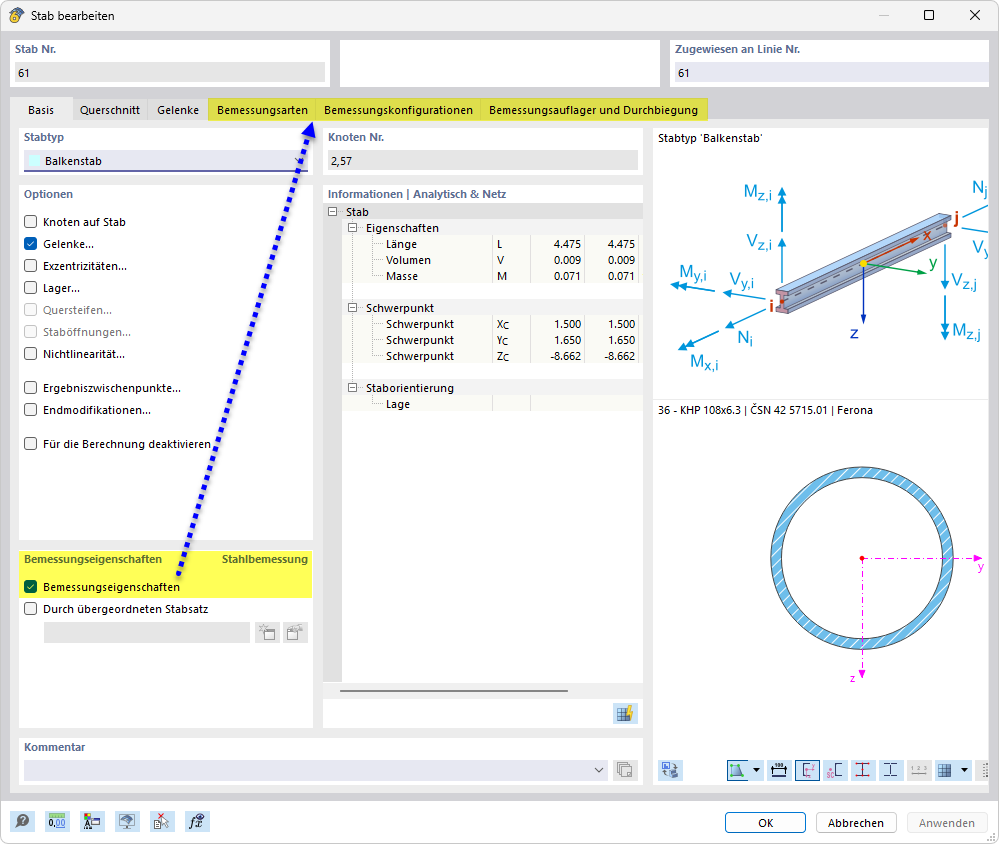
Task: Click the document with red X cursor icon
Action: pyautogui.click(x=161, y=822)
